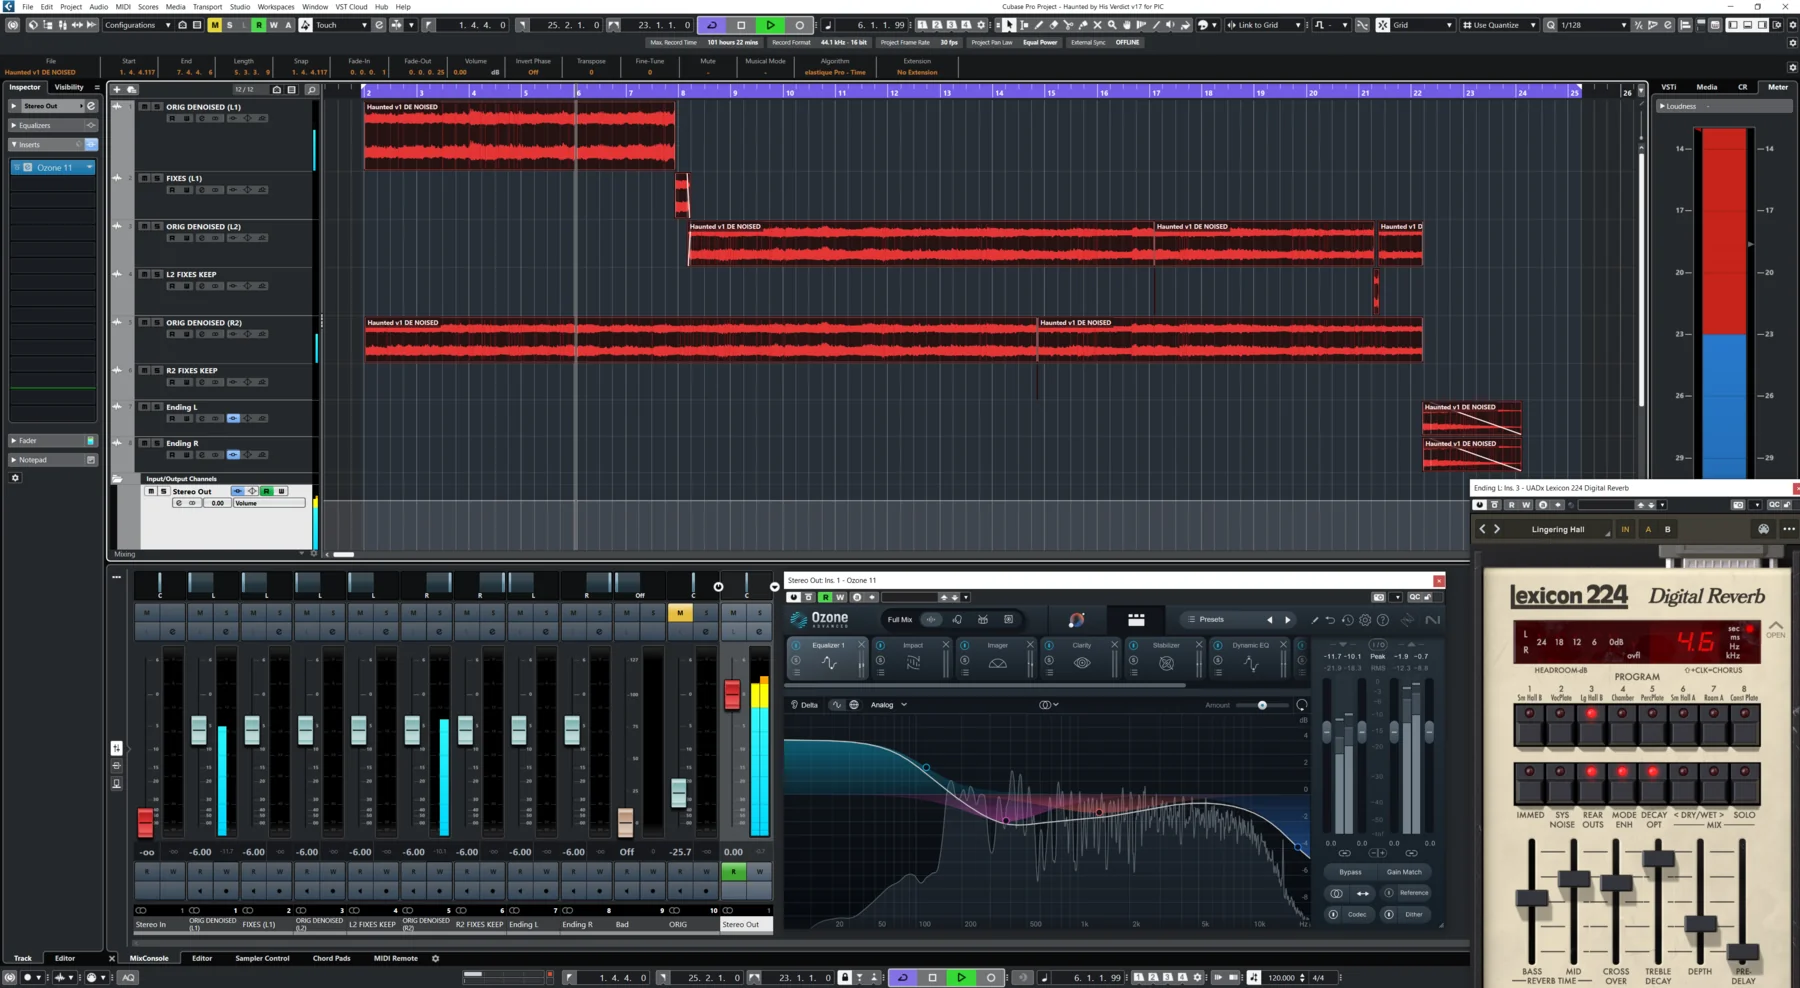
Task: Select the Mute X tool in toolbar
Action: [x=1097, y=25]
